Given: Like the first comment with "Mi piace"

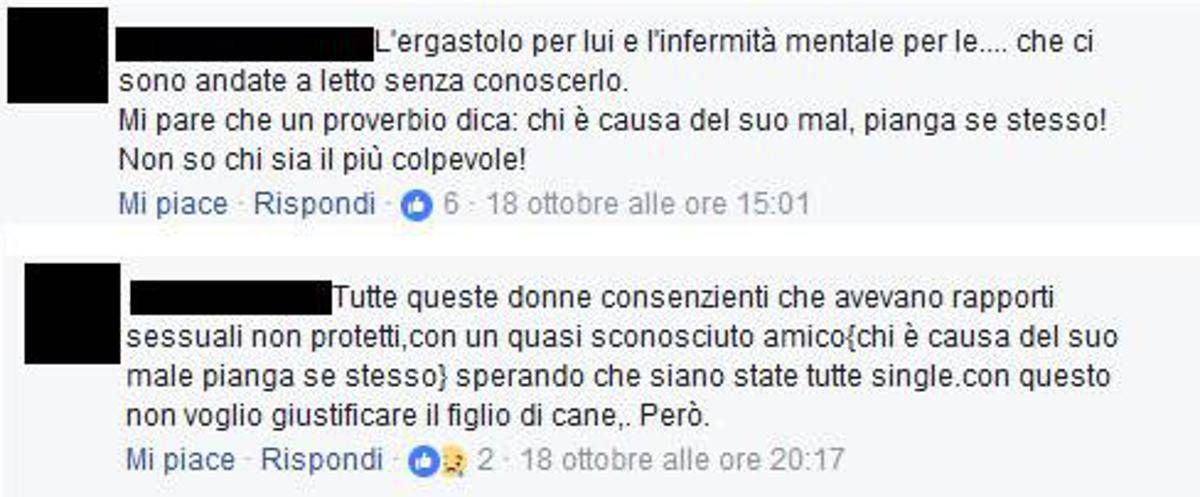Looking at the screenshot, I should 173,205.
